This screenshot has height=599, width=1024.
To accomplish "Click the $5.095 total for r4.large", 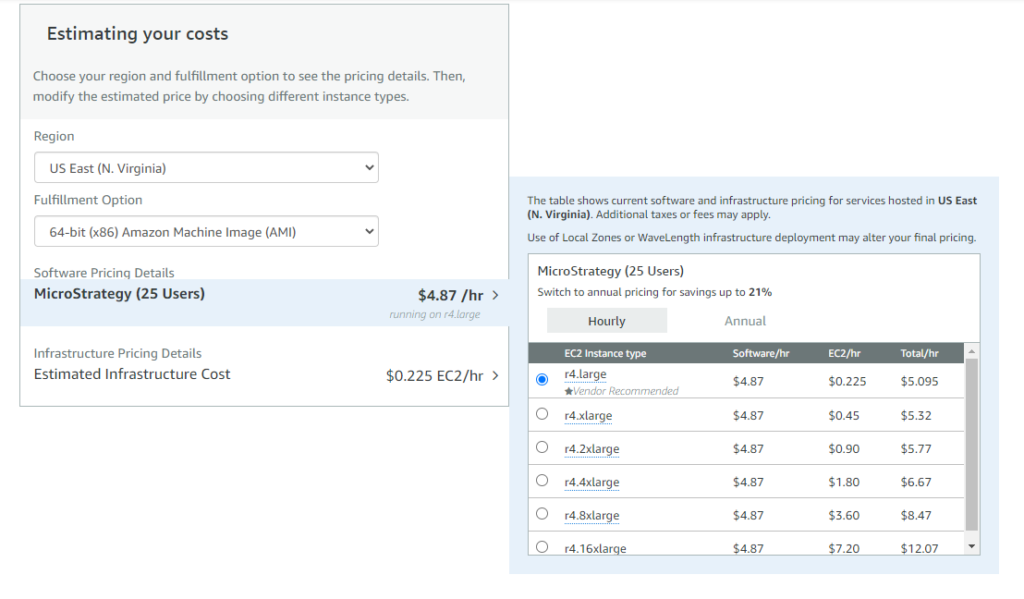I will 920,381.
